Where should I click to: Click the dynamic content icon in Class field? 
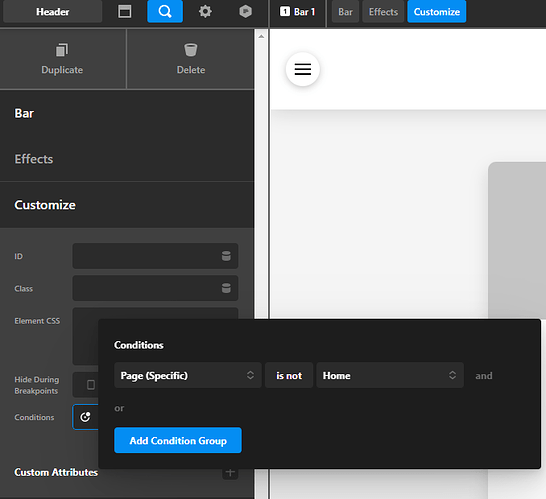(x=226, y=288)
